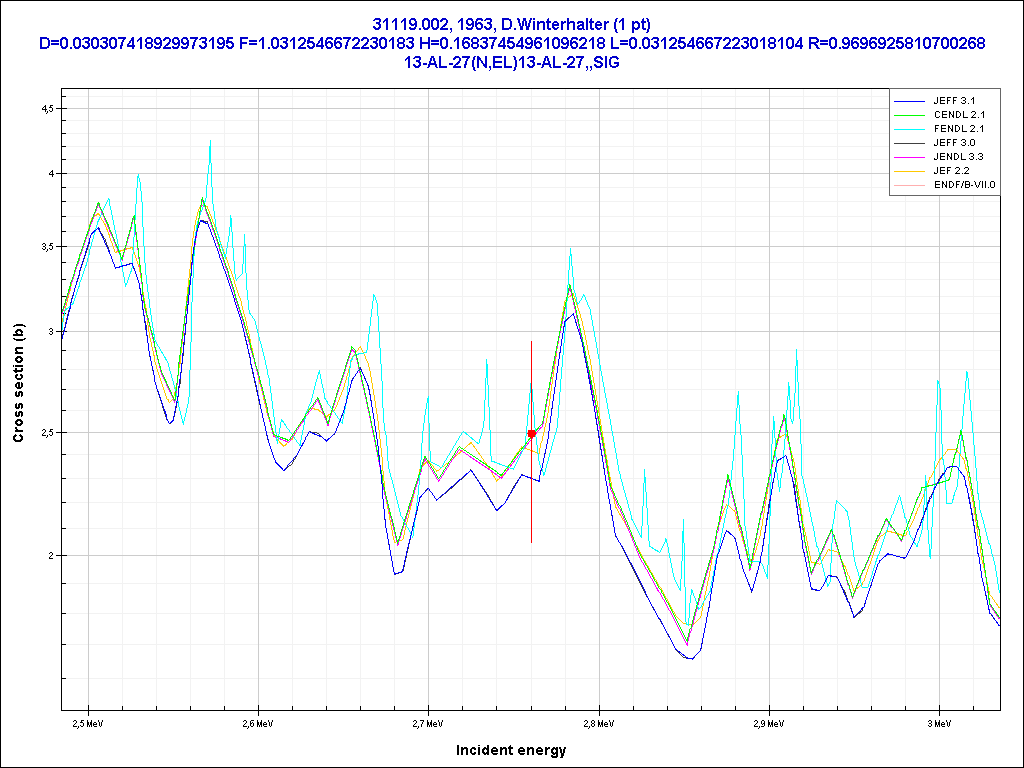Viewport: 1024px width, 768px height.
Task: Click the reaction label 13-AL-27(N,EL)13-AL-27,,SIG
Action: click(x=511, y=62)
